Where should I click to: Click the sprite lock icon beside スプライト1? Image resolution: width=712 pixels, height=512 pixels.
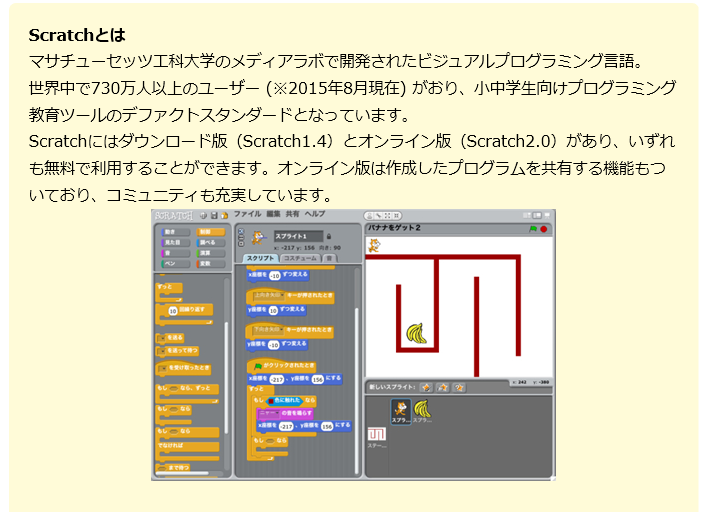(x=329, y=236)
